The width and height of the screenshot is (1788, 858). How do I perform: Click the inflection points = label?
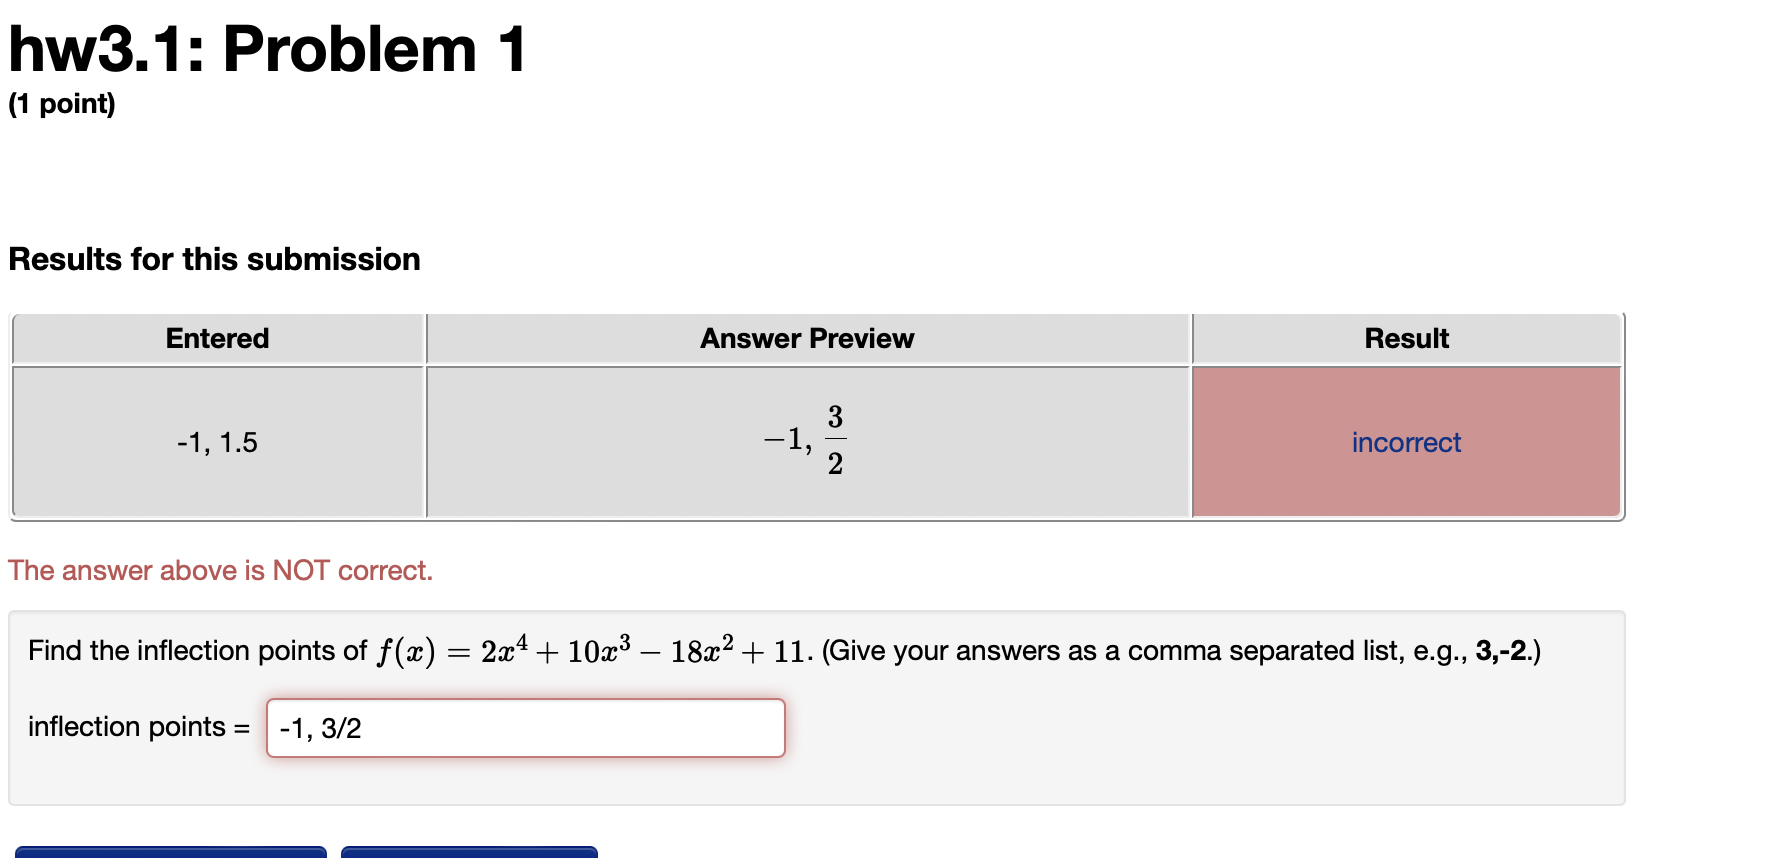[137, 727]
